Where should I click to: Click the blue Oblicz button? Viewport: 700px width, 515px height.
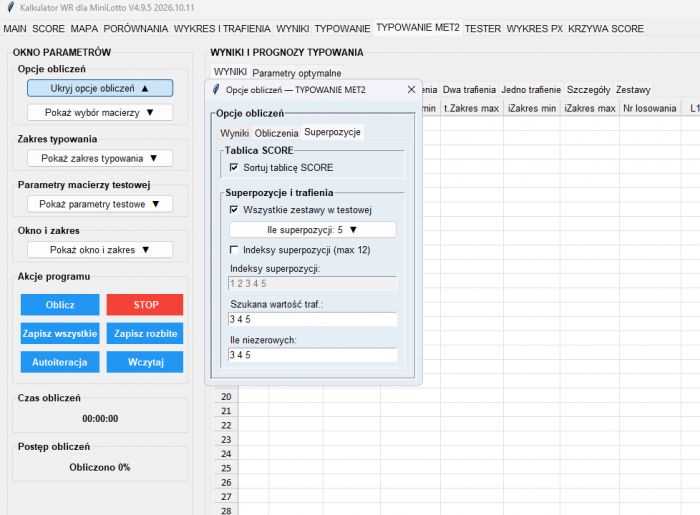pos(60,305)
